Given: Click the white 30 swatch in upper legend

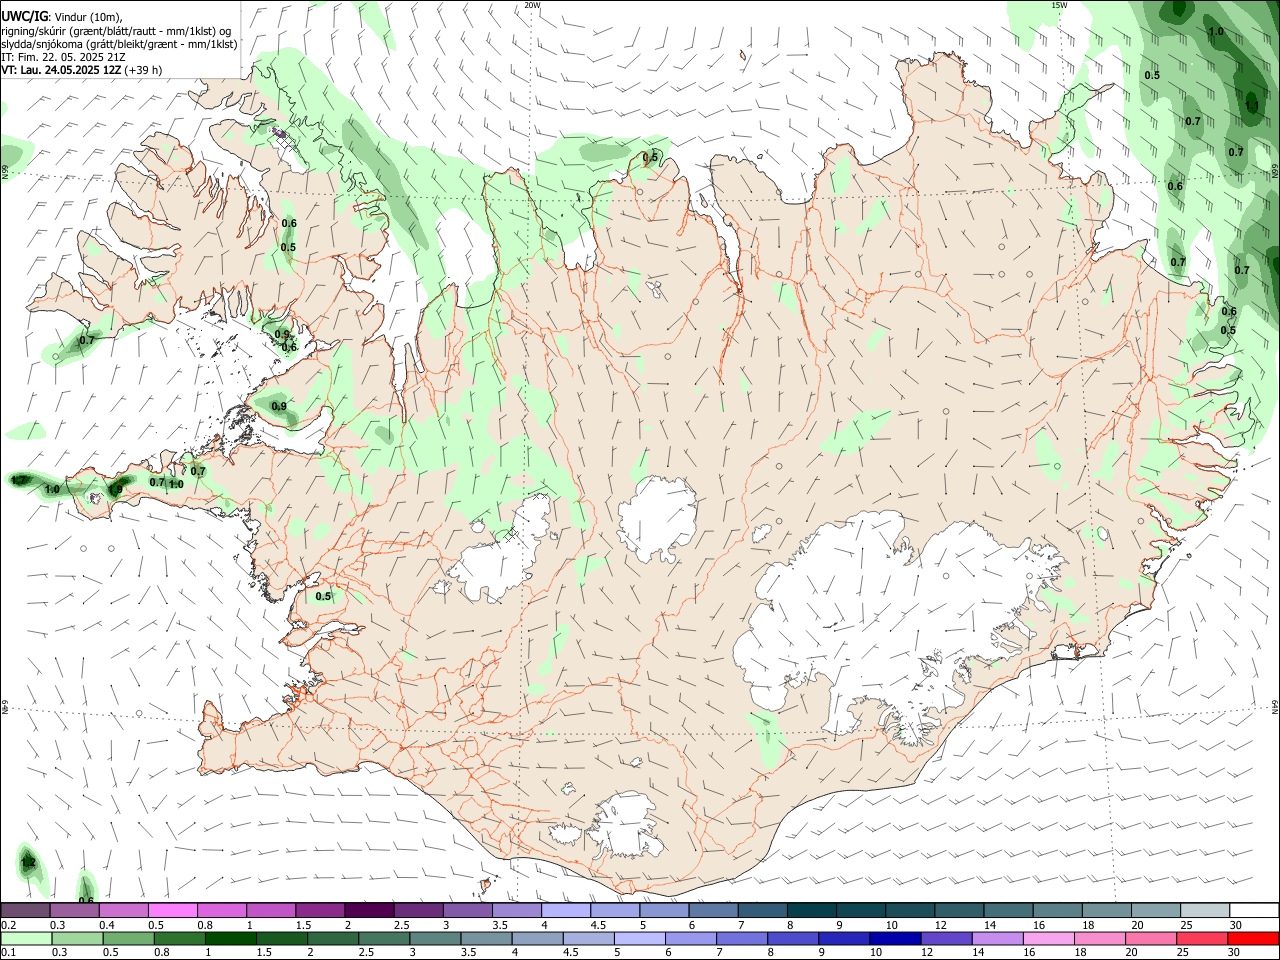Looking at the screenshot, I should (x=1254, y=911).
